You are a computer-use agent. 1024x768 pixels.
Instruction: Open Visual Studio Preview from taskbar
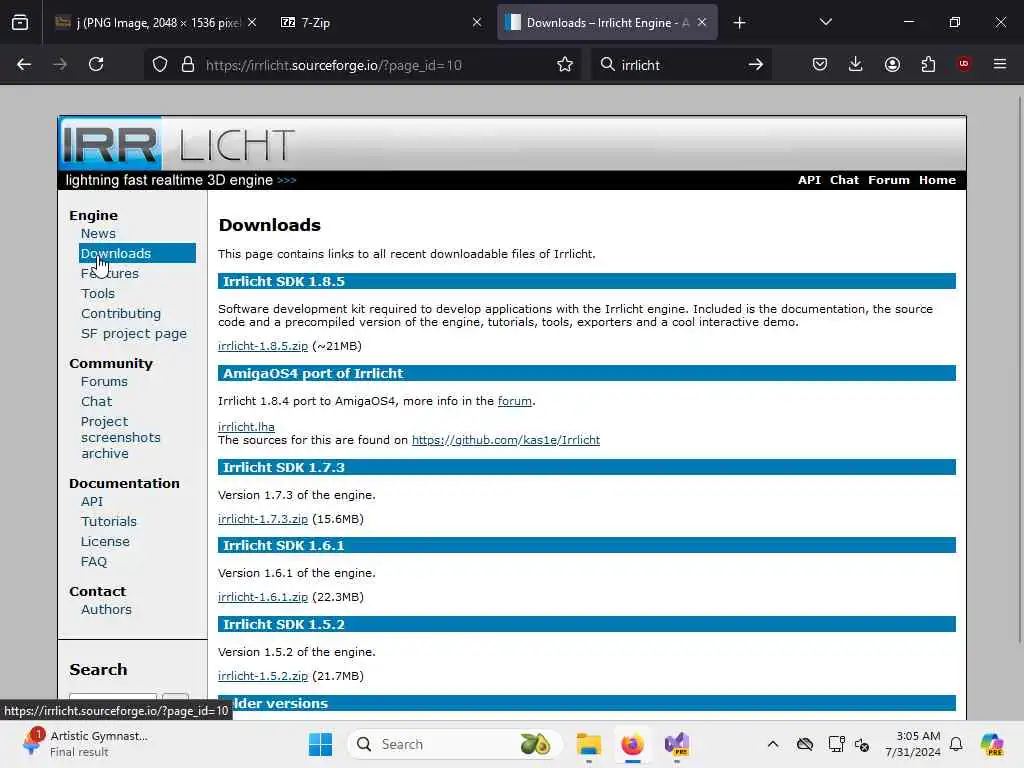[677, 744]
